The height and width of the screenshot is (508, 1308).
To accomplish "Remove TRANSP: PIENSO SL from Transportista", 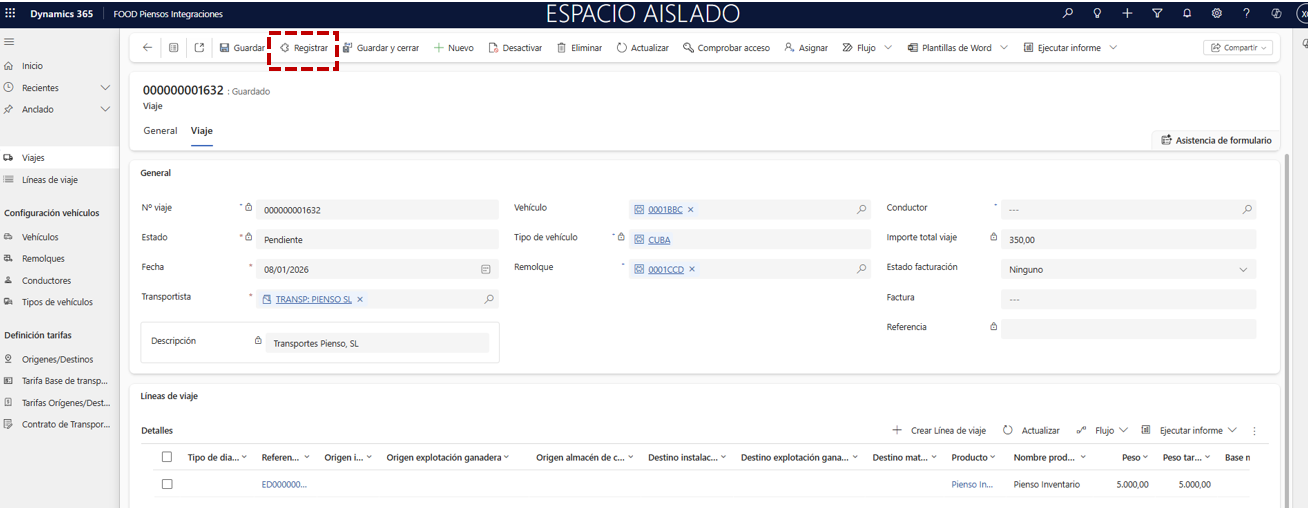I will click(360, 299).
